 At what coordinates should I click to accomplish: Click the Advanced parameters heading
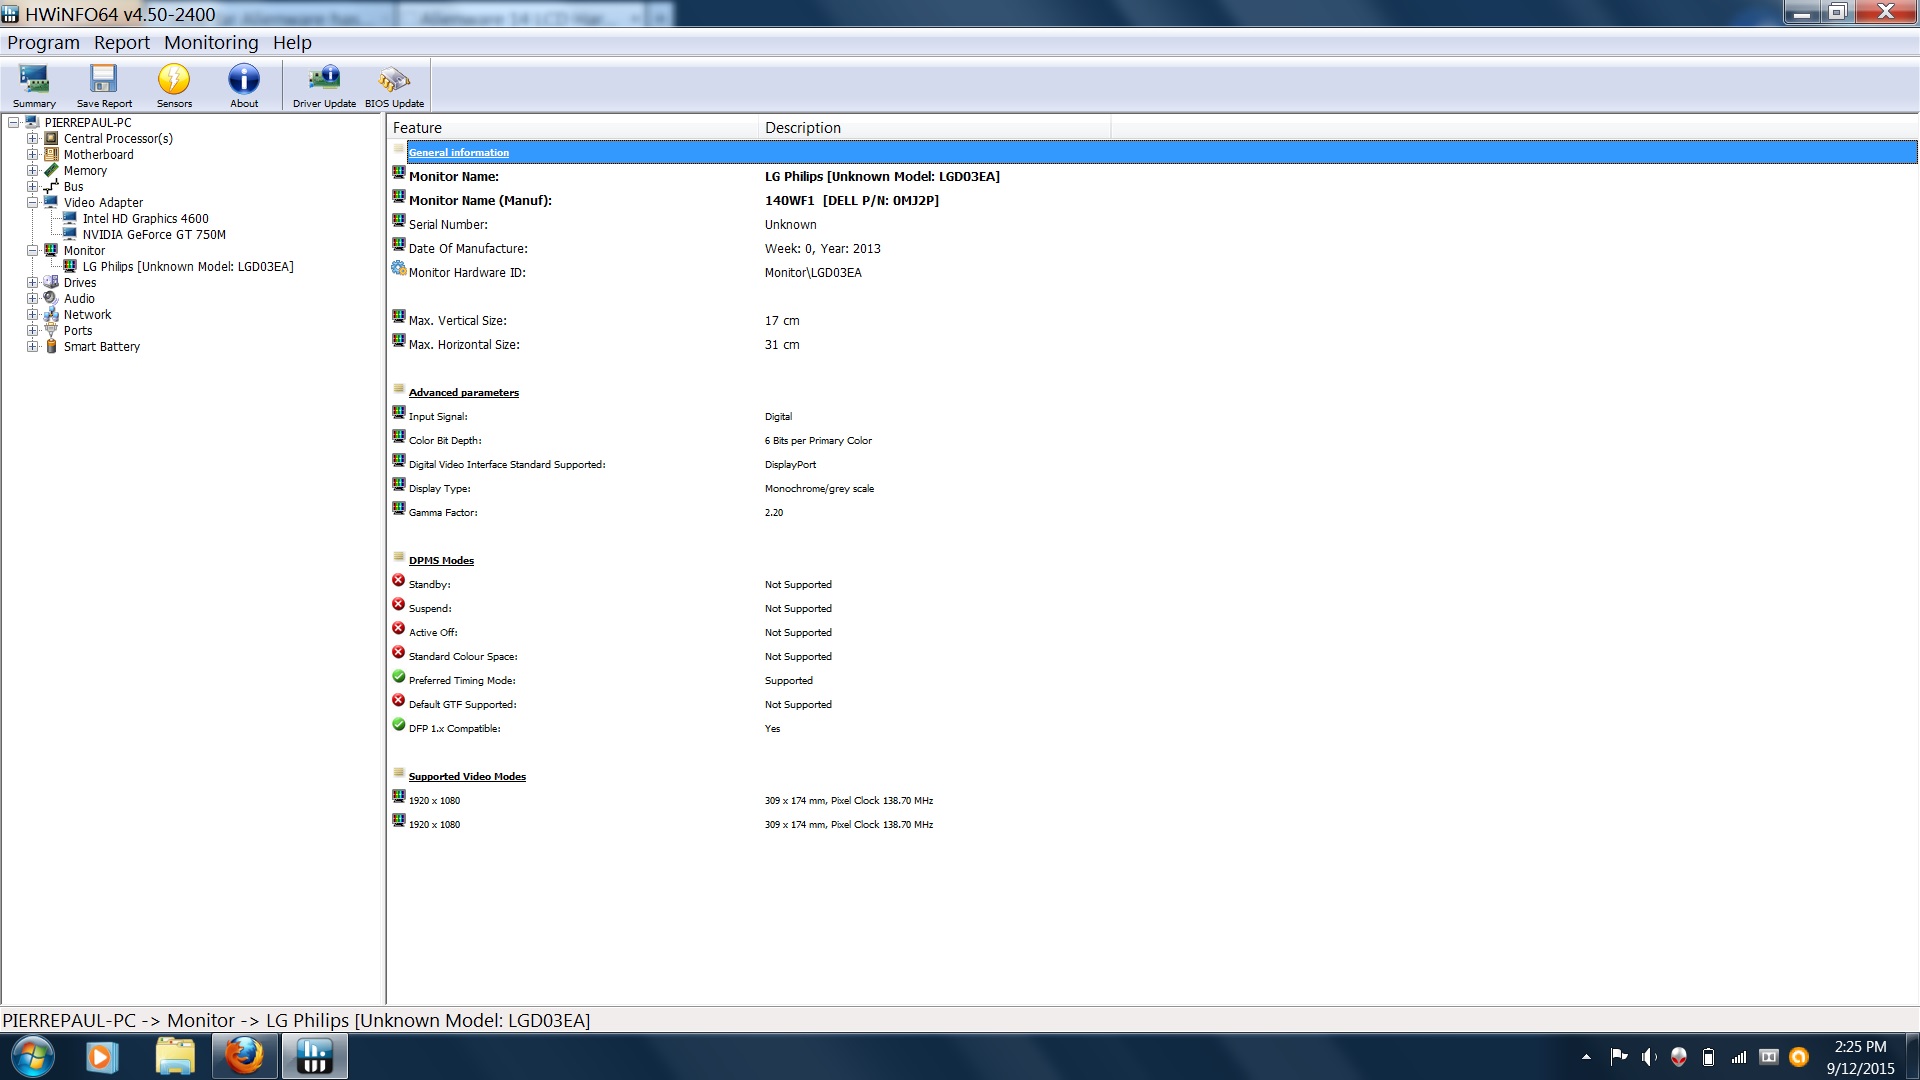[463, 393]
